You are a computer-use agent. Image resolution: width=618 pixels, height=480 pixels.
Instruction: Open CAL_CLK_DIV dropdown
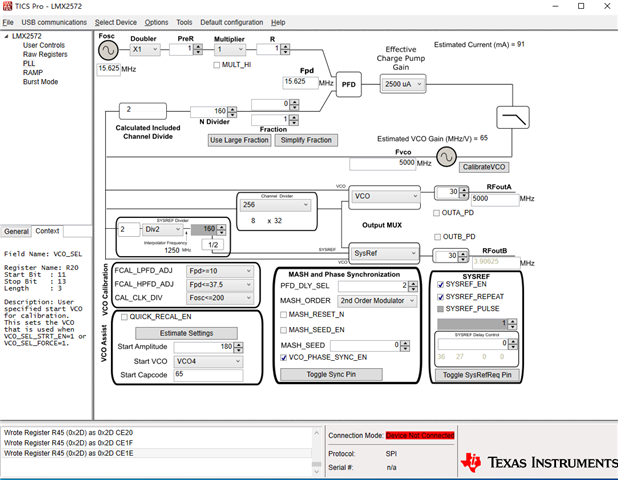(x=219, y=298)
